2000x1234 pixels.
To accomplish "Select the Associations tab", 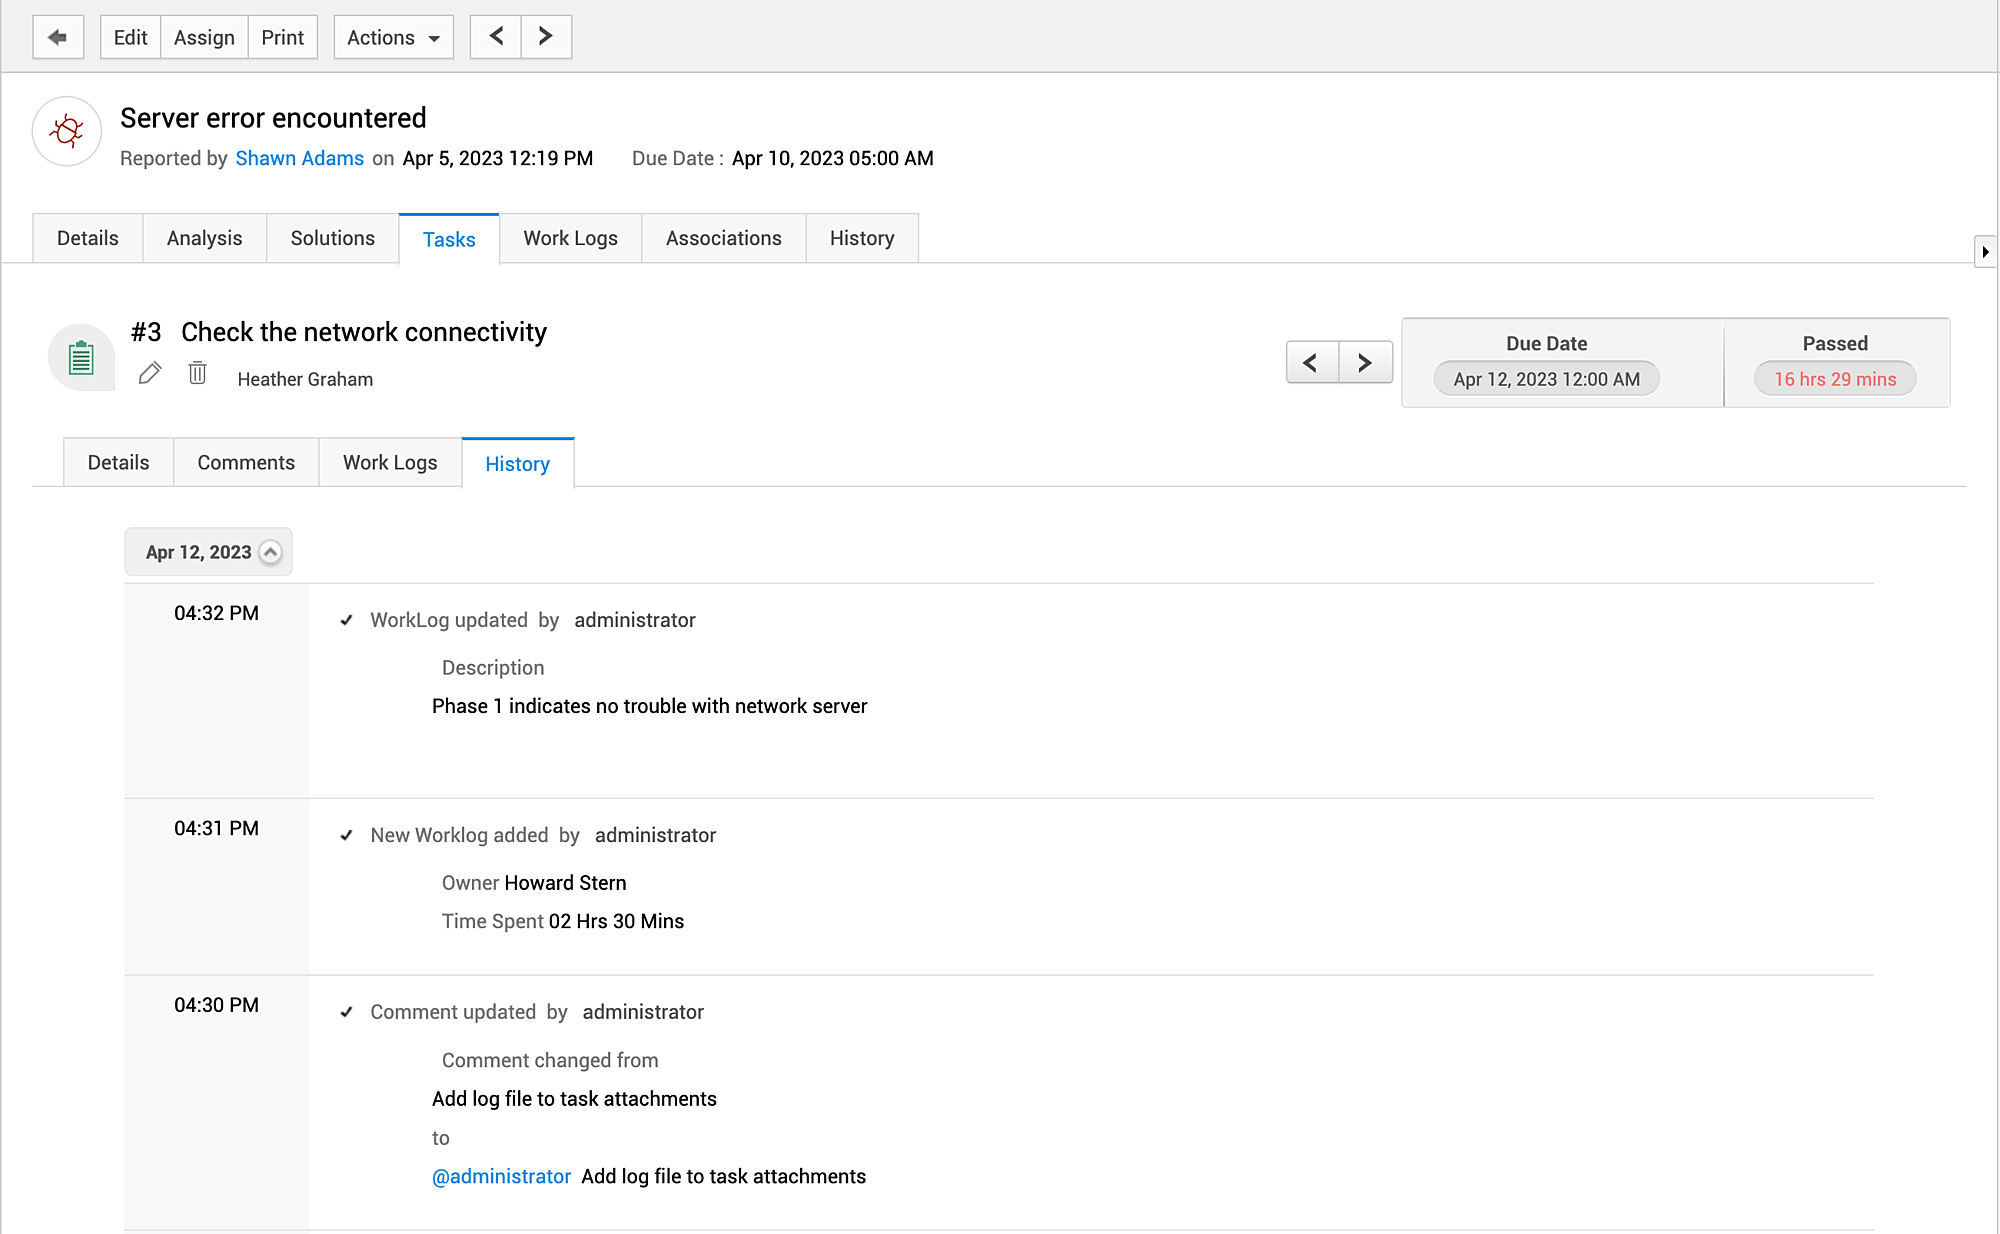I will tap(724, 238).
